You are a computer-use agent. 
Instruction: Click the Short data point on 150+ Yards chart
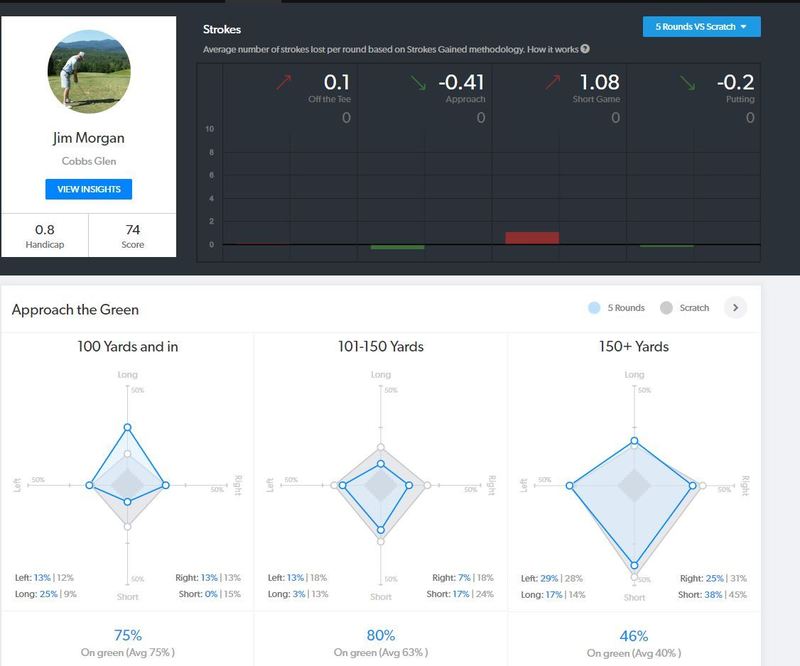coord(634,564)
